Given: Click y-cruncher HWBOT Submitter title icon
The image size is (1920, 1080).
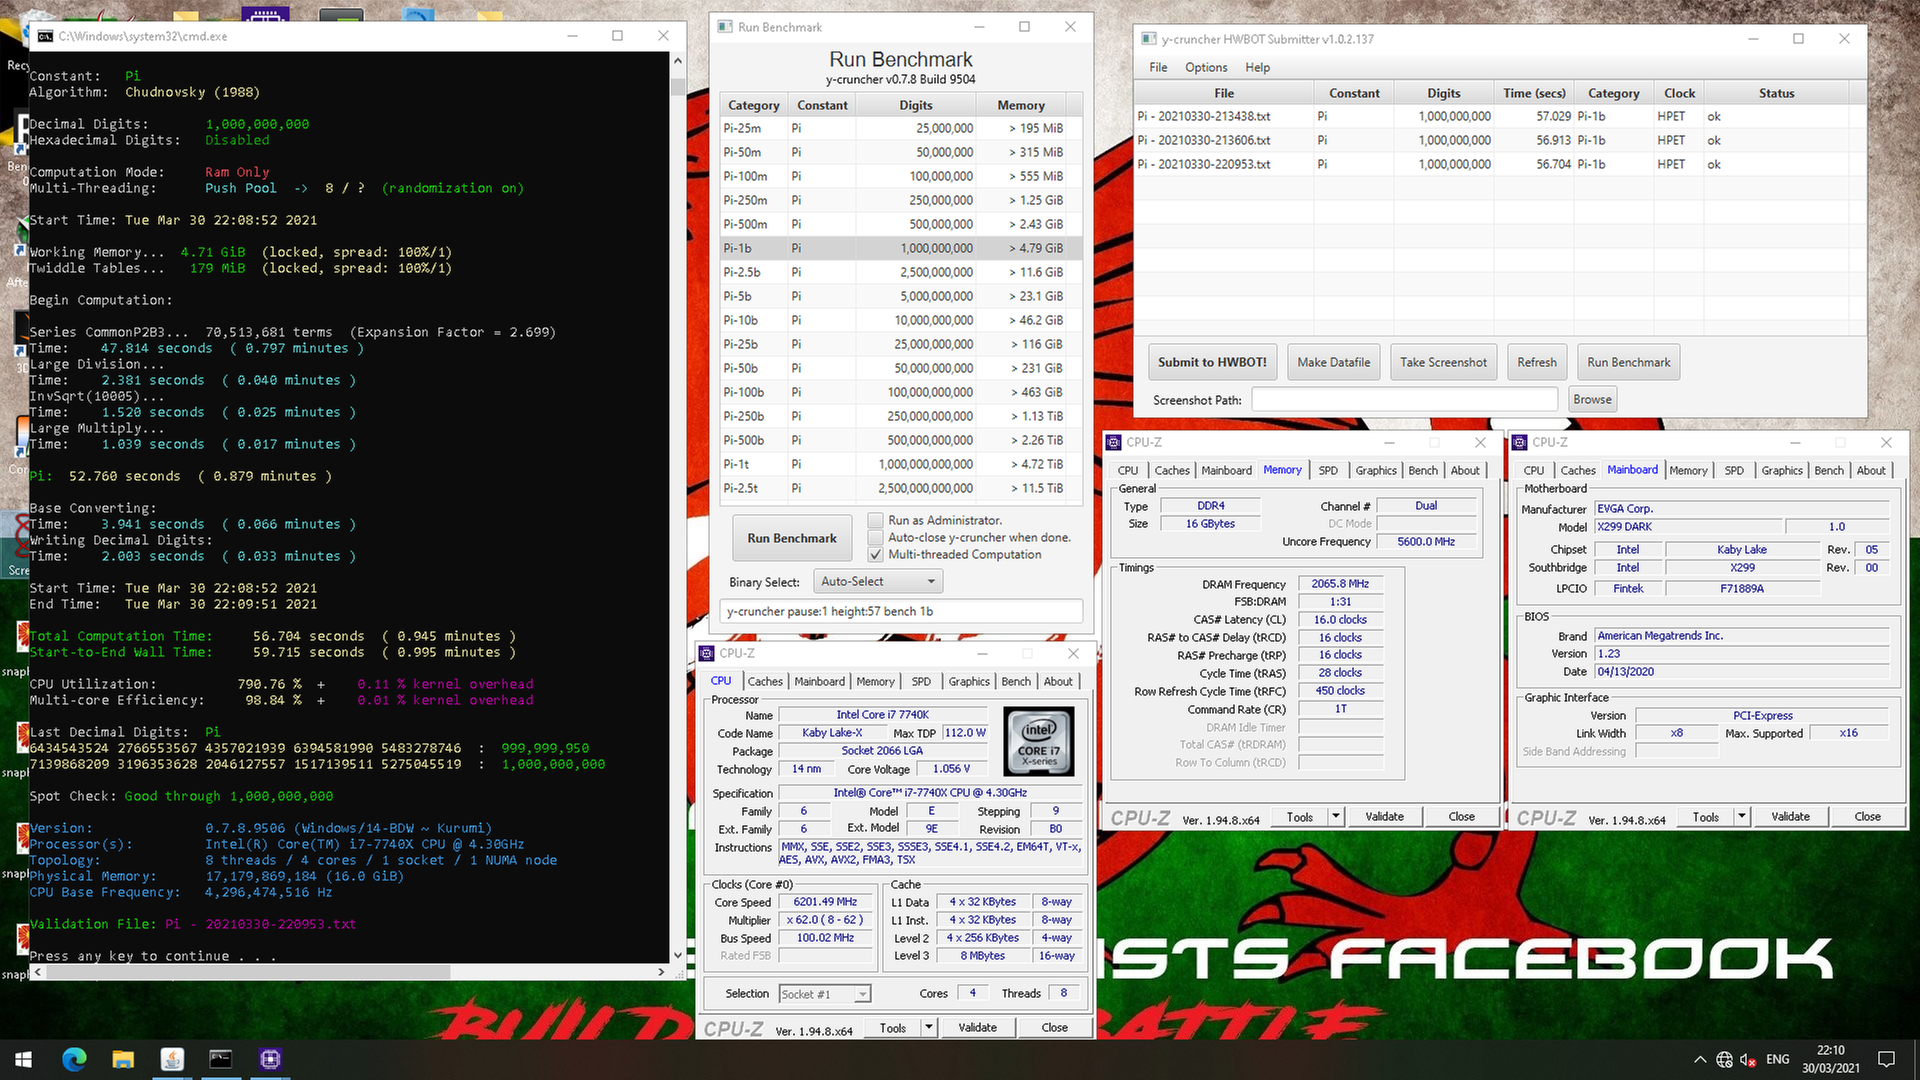Looking at the screenshot, I should 1149,39.
